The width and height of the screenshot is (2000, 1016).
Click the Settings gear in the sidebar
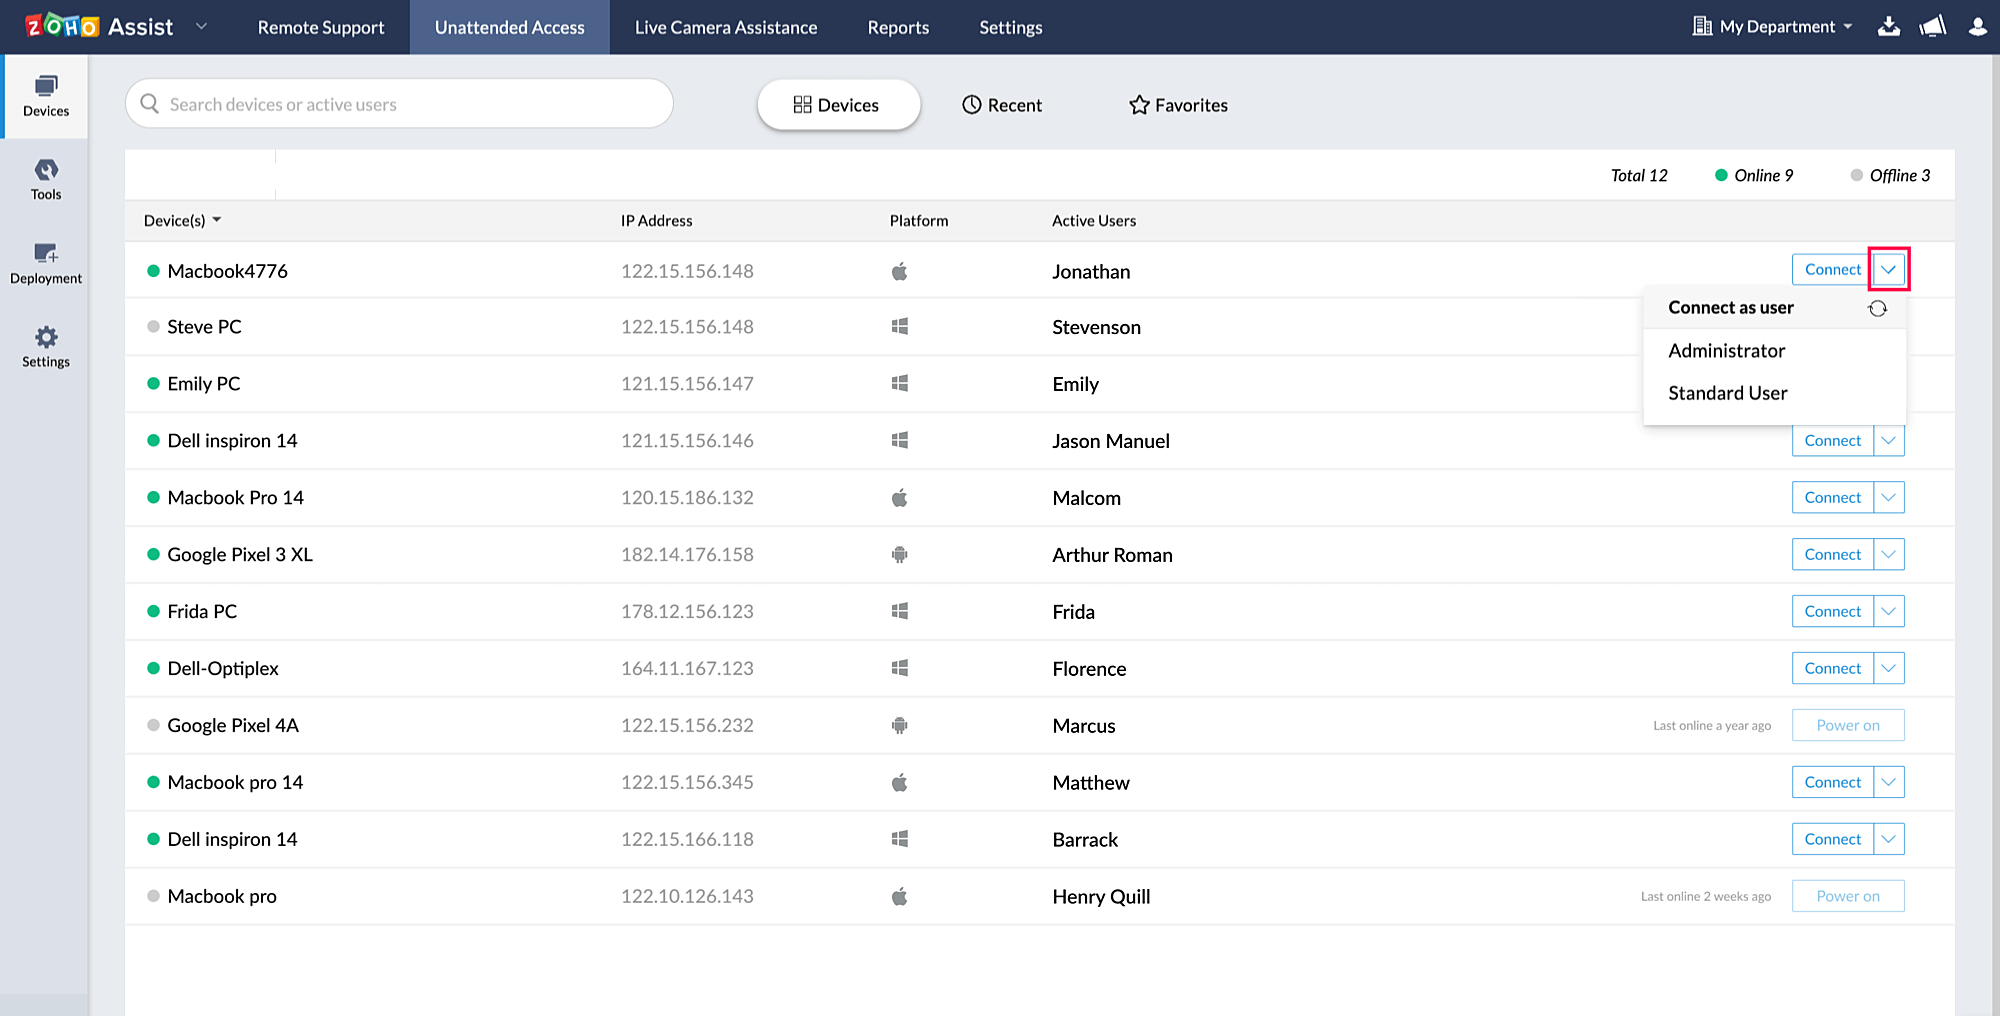46,347
